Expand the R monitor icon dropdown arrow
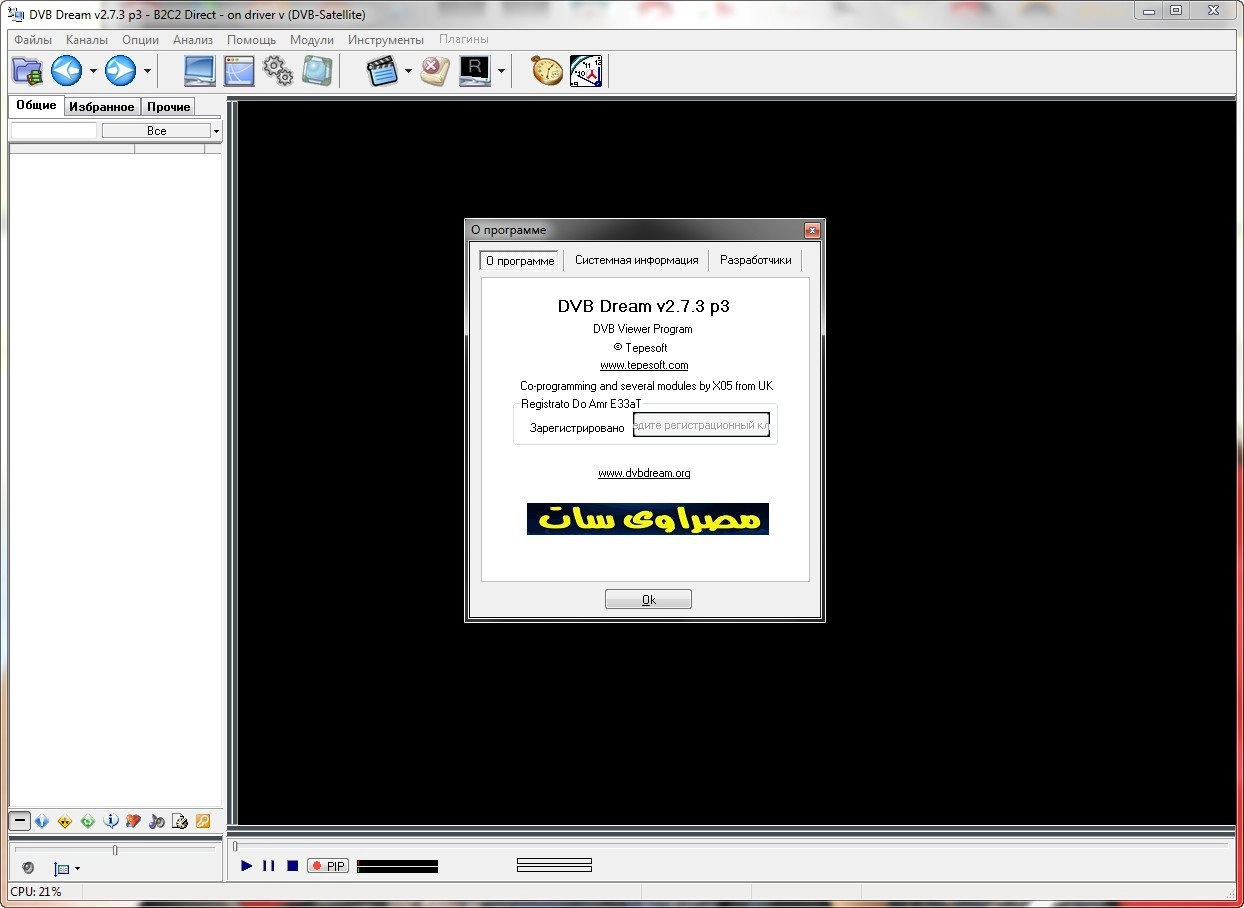This screenshot has width=1244, height=908. 501,71
